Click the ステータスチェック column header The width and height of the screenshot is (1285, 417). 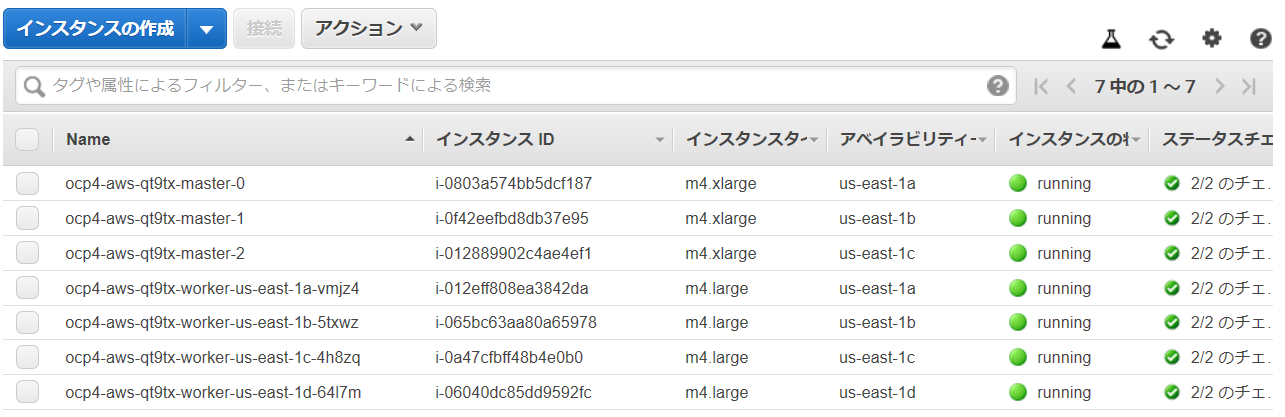point(1217,139)
